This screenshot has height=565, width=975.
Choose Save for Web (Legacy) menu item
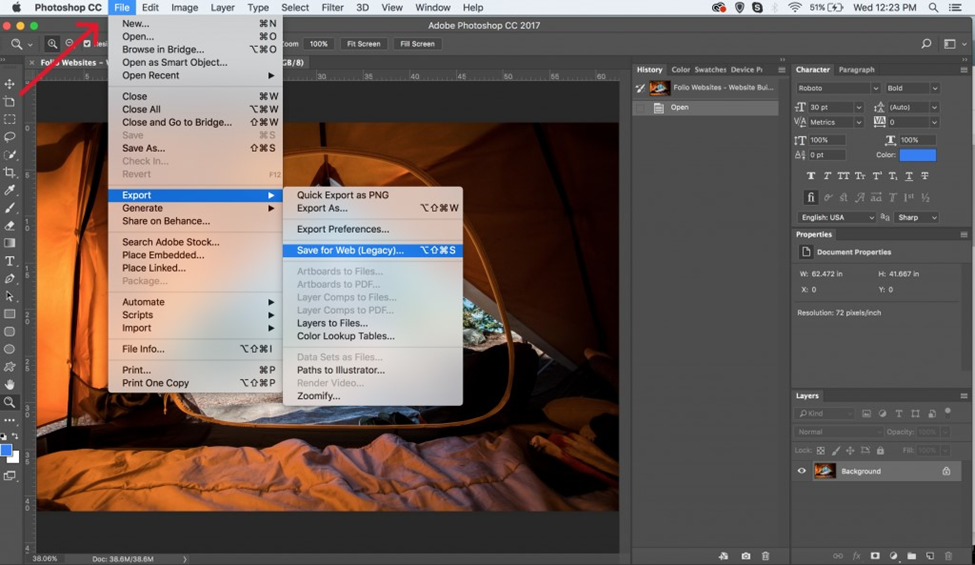(350, 250)
